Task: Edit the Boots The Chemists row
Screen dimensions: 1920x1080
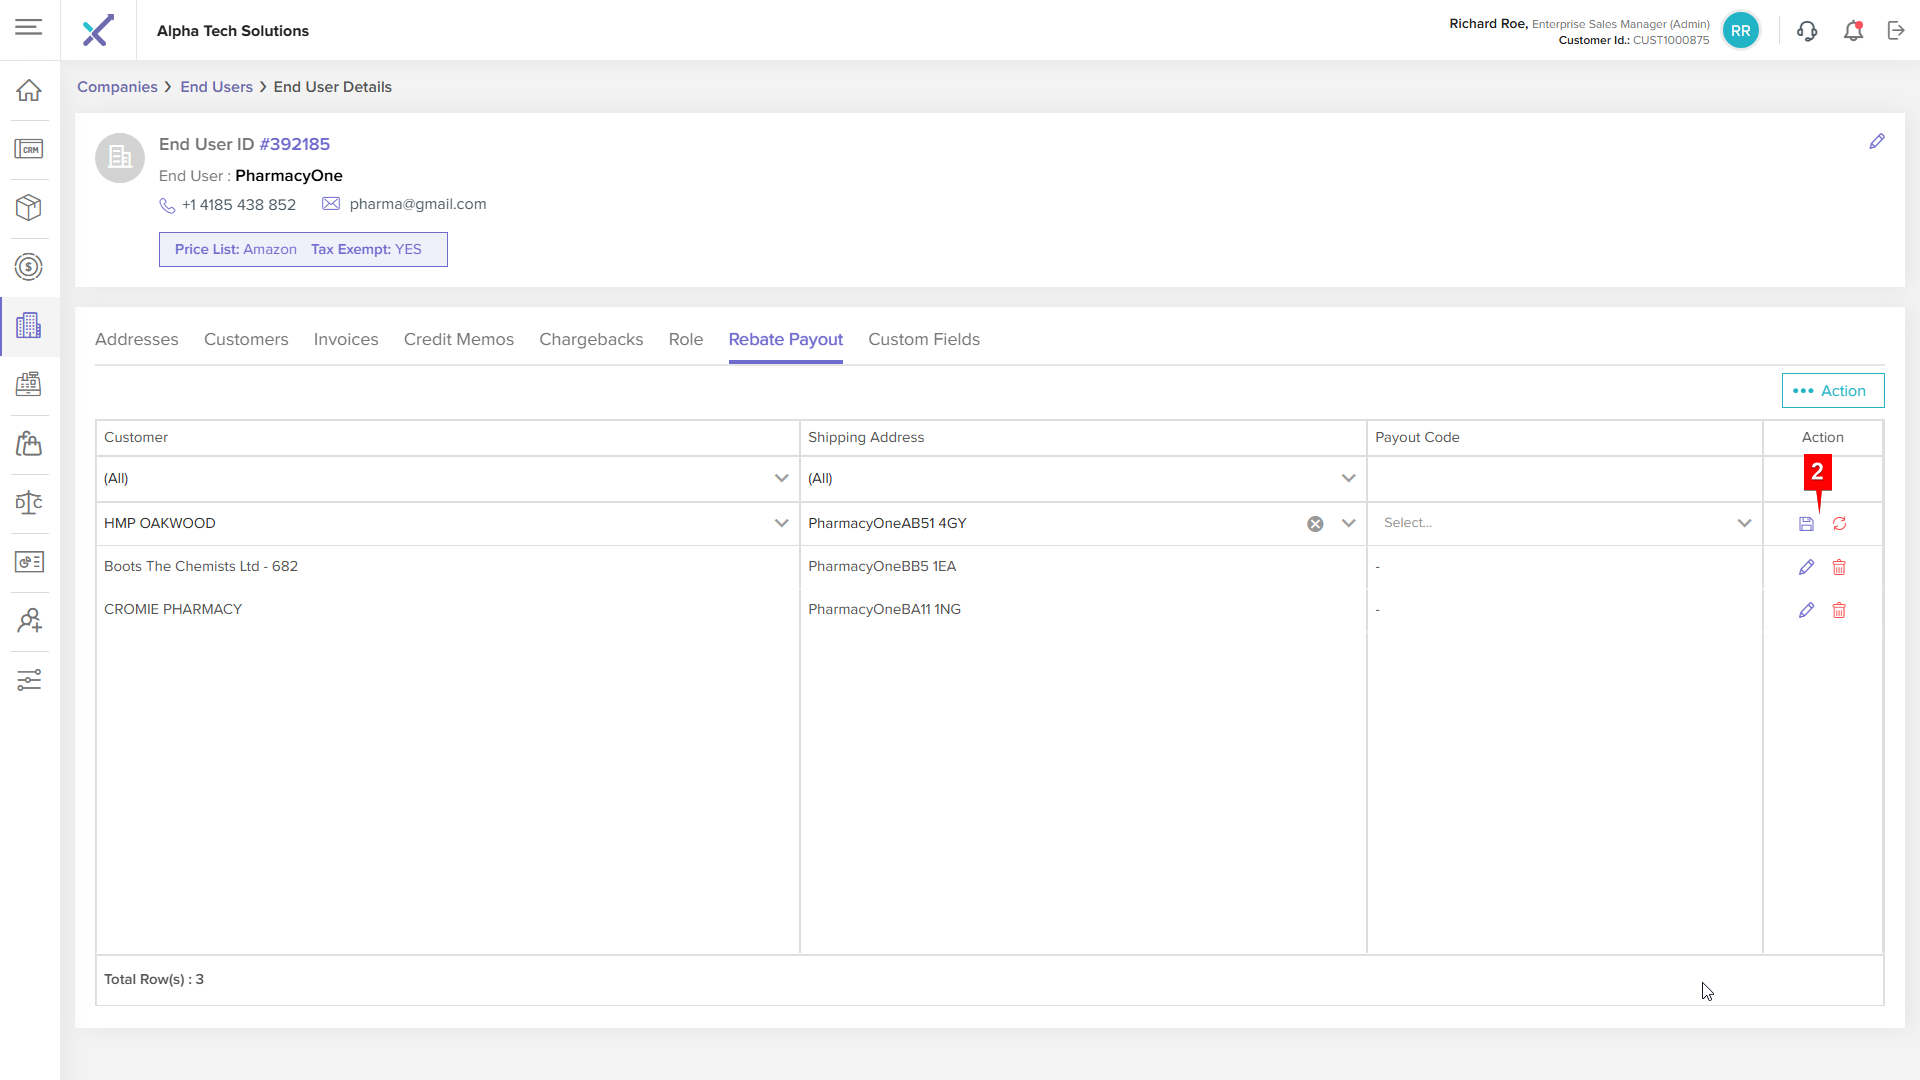Action: 1806,567
